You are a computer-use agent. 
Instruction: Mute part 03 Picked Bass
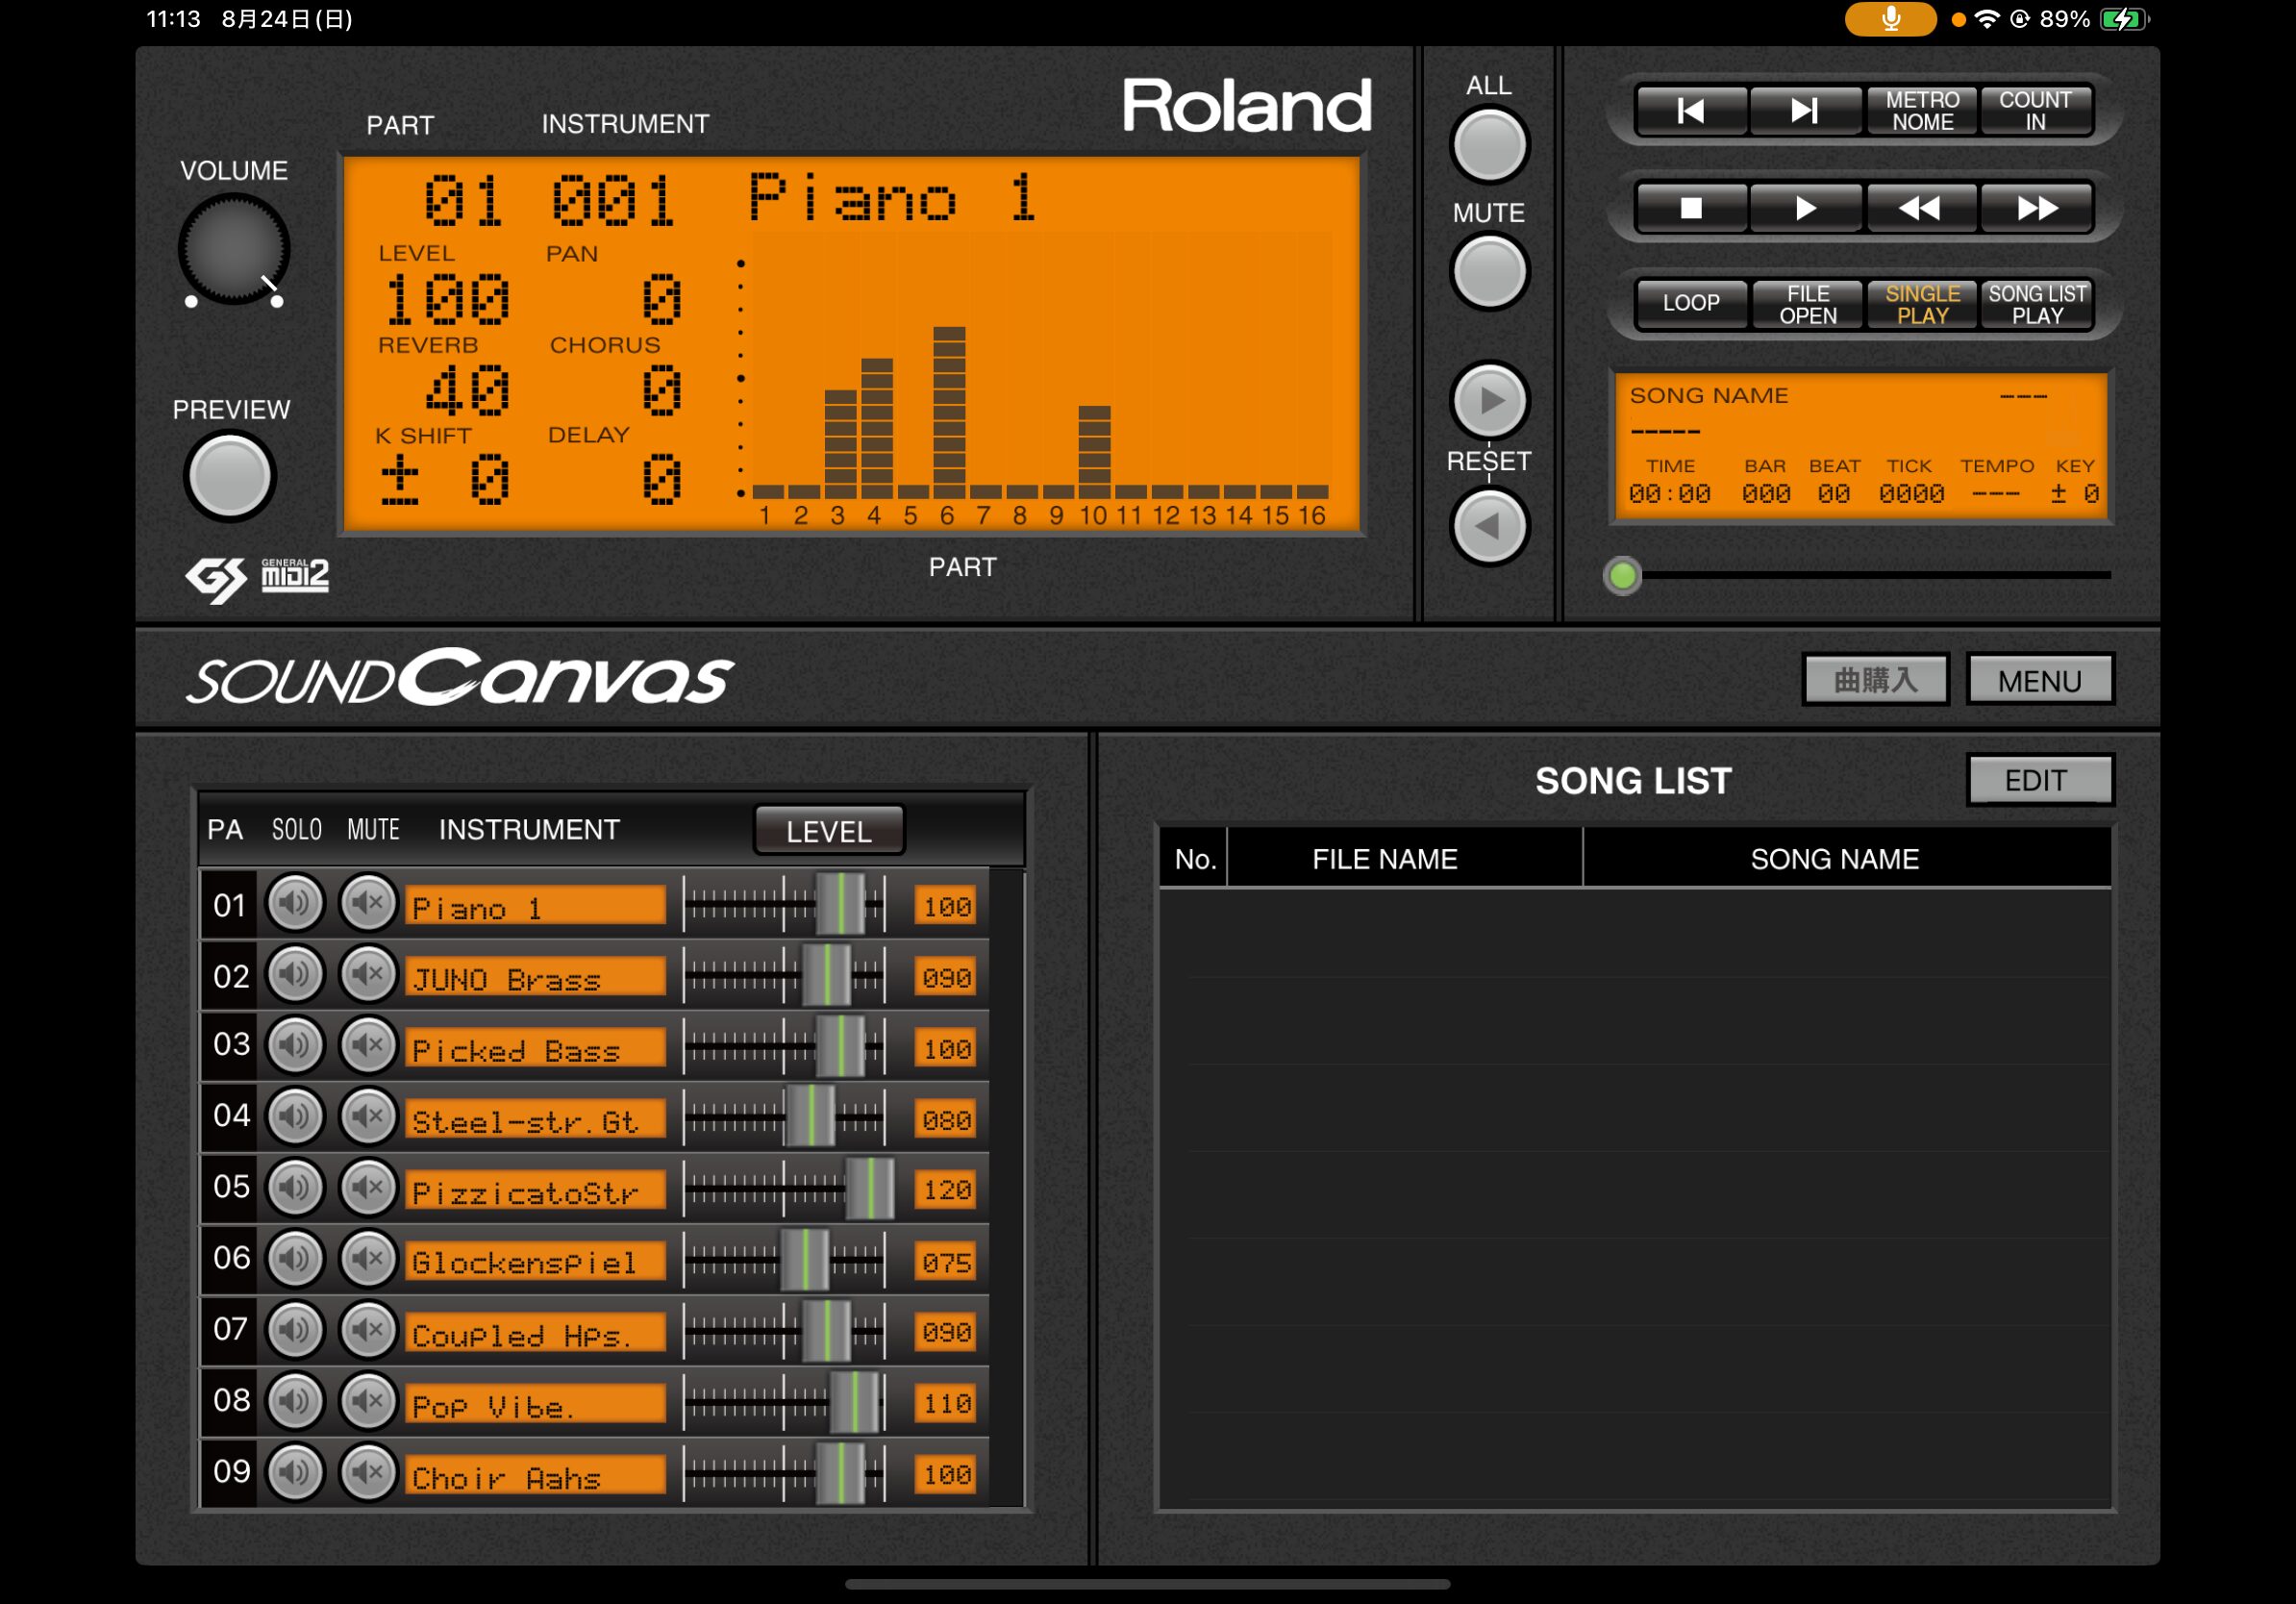point(368,1046)
